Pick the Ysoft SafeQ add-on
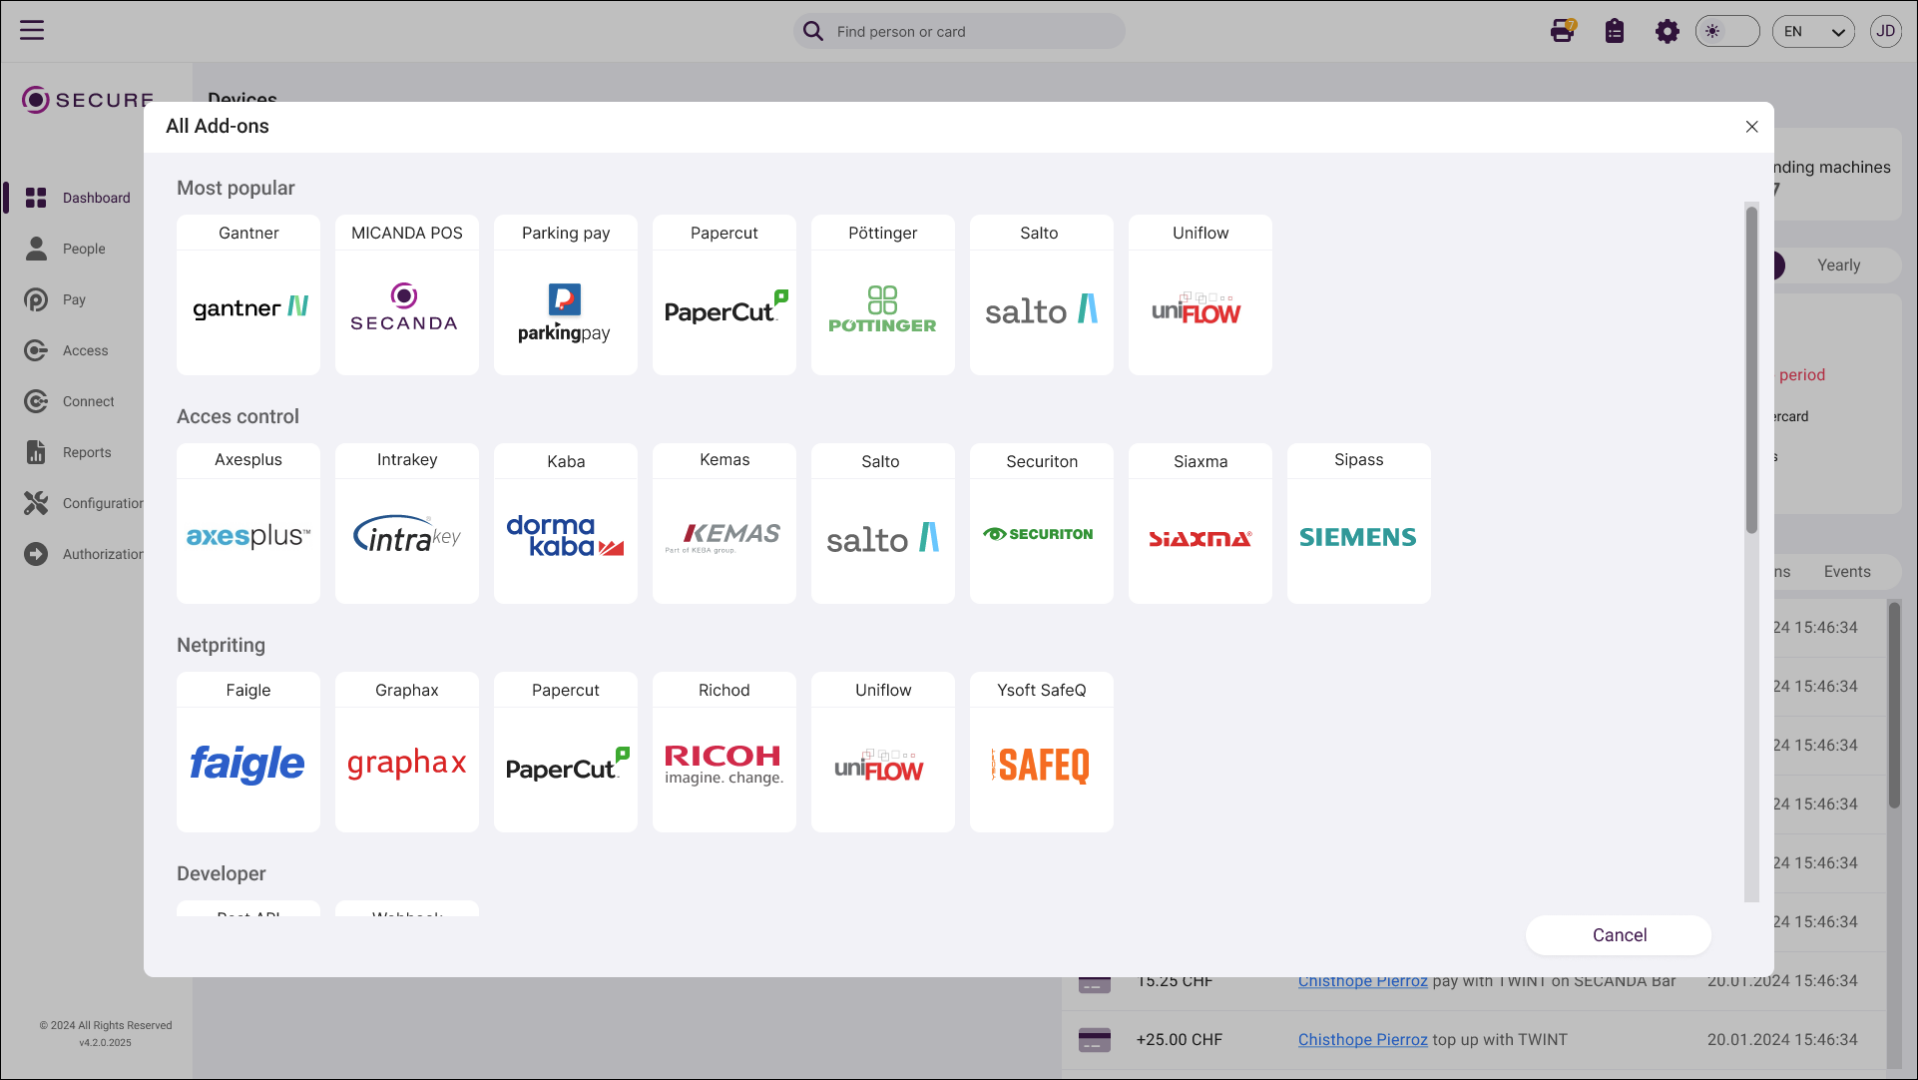 point(1041,752)
